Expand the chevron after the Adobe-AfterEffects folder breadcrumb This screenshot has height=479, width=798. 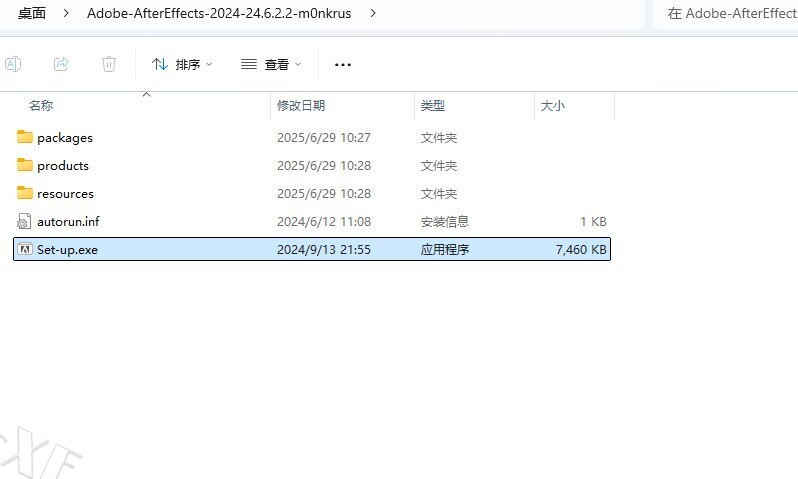(373, 13)
